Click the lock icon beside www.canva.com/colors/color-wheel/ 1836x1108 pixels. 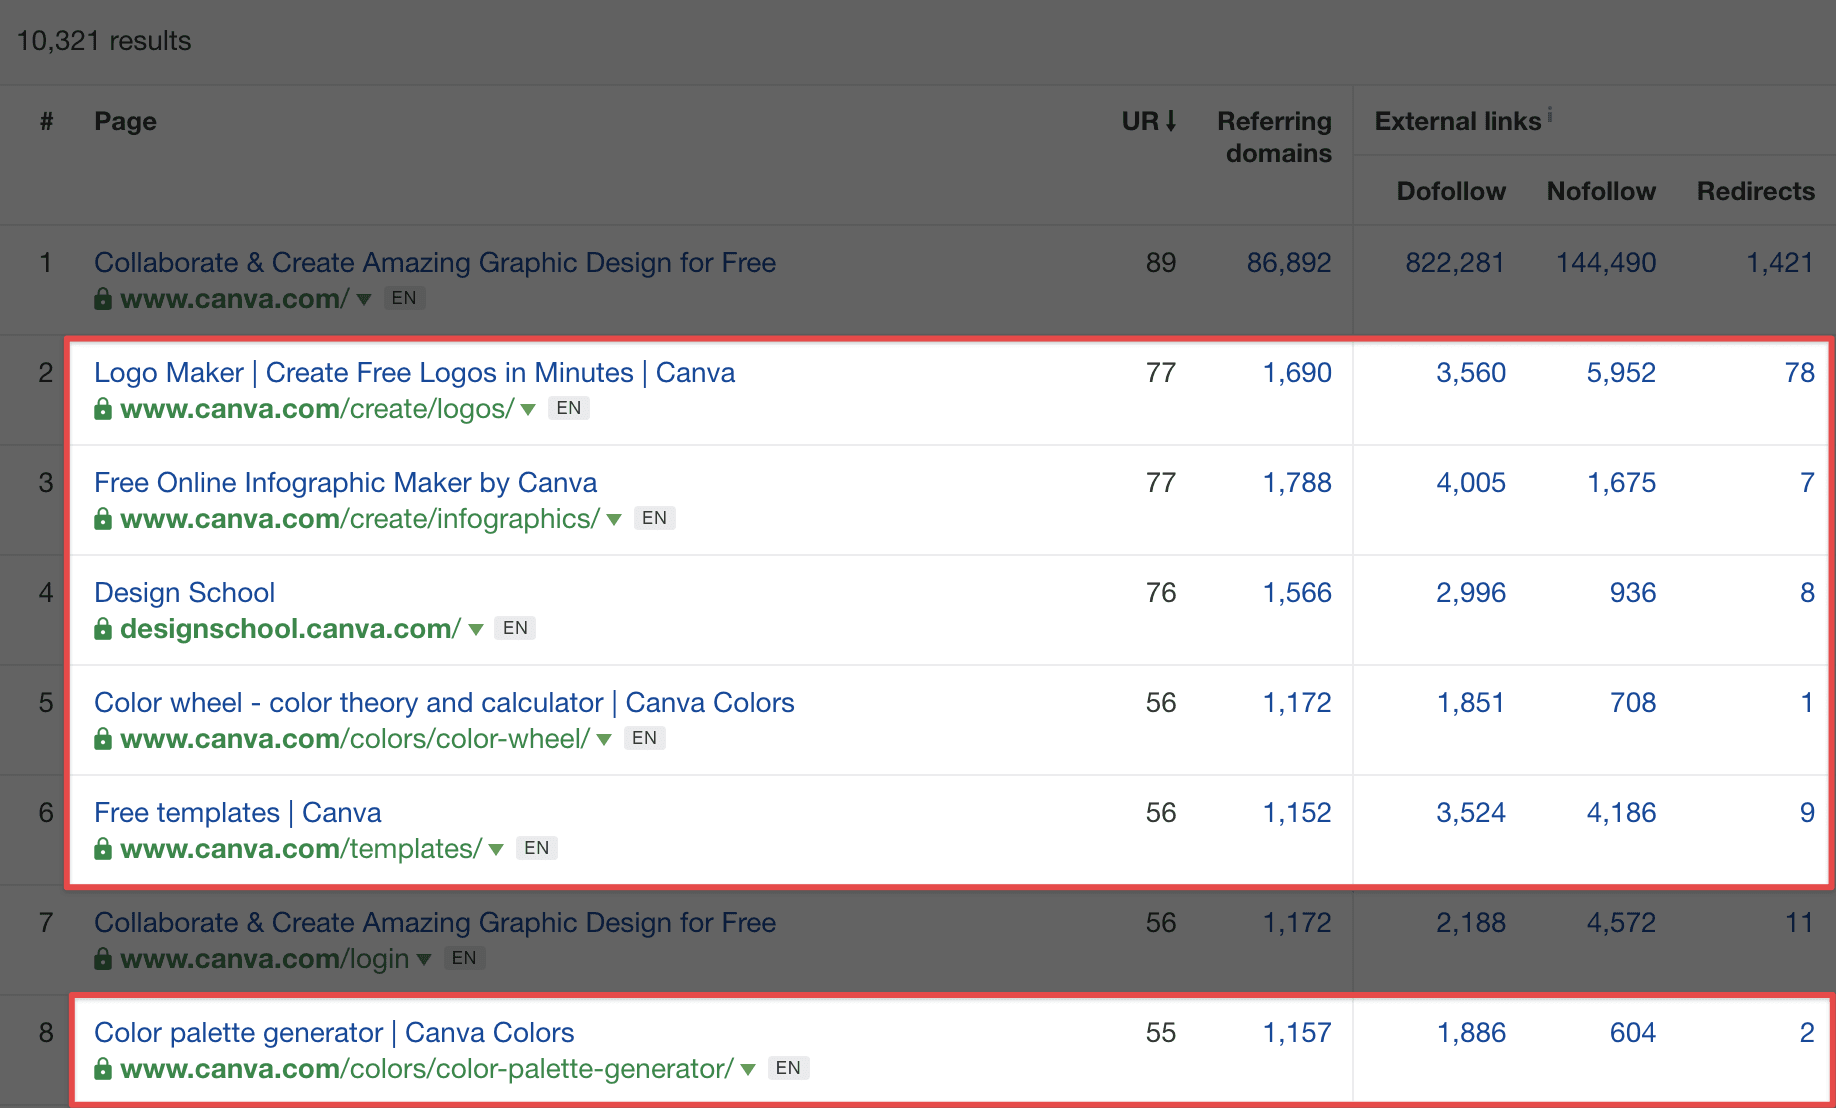[102, 739]
